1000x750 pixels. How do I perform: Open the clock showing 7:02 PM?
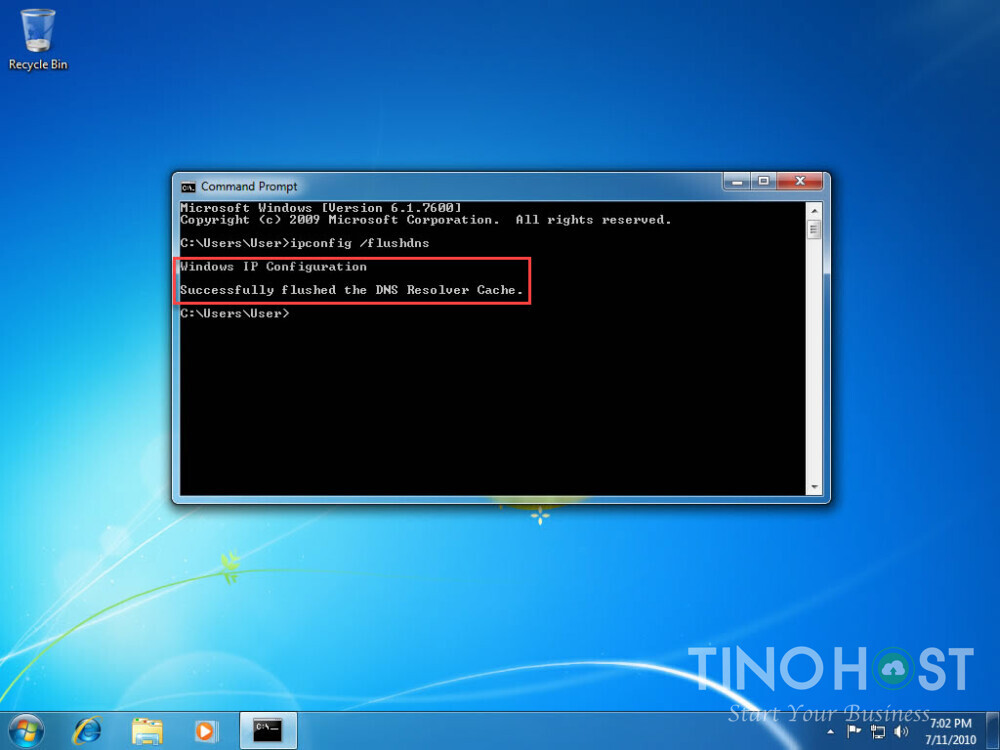(x=950, y=732)
